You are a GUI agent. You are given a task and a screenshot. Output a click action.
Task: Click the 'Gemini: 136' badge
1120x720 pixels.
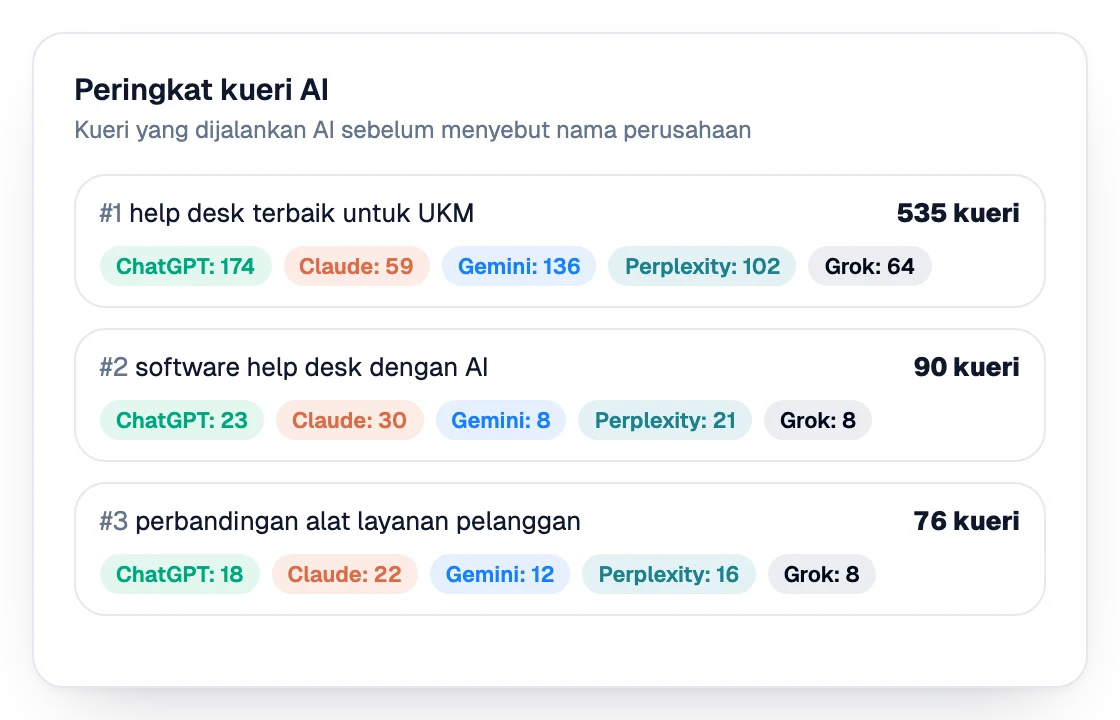click(519, 266)
